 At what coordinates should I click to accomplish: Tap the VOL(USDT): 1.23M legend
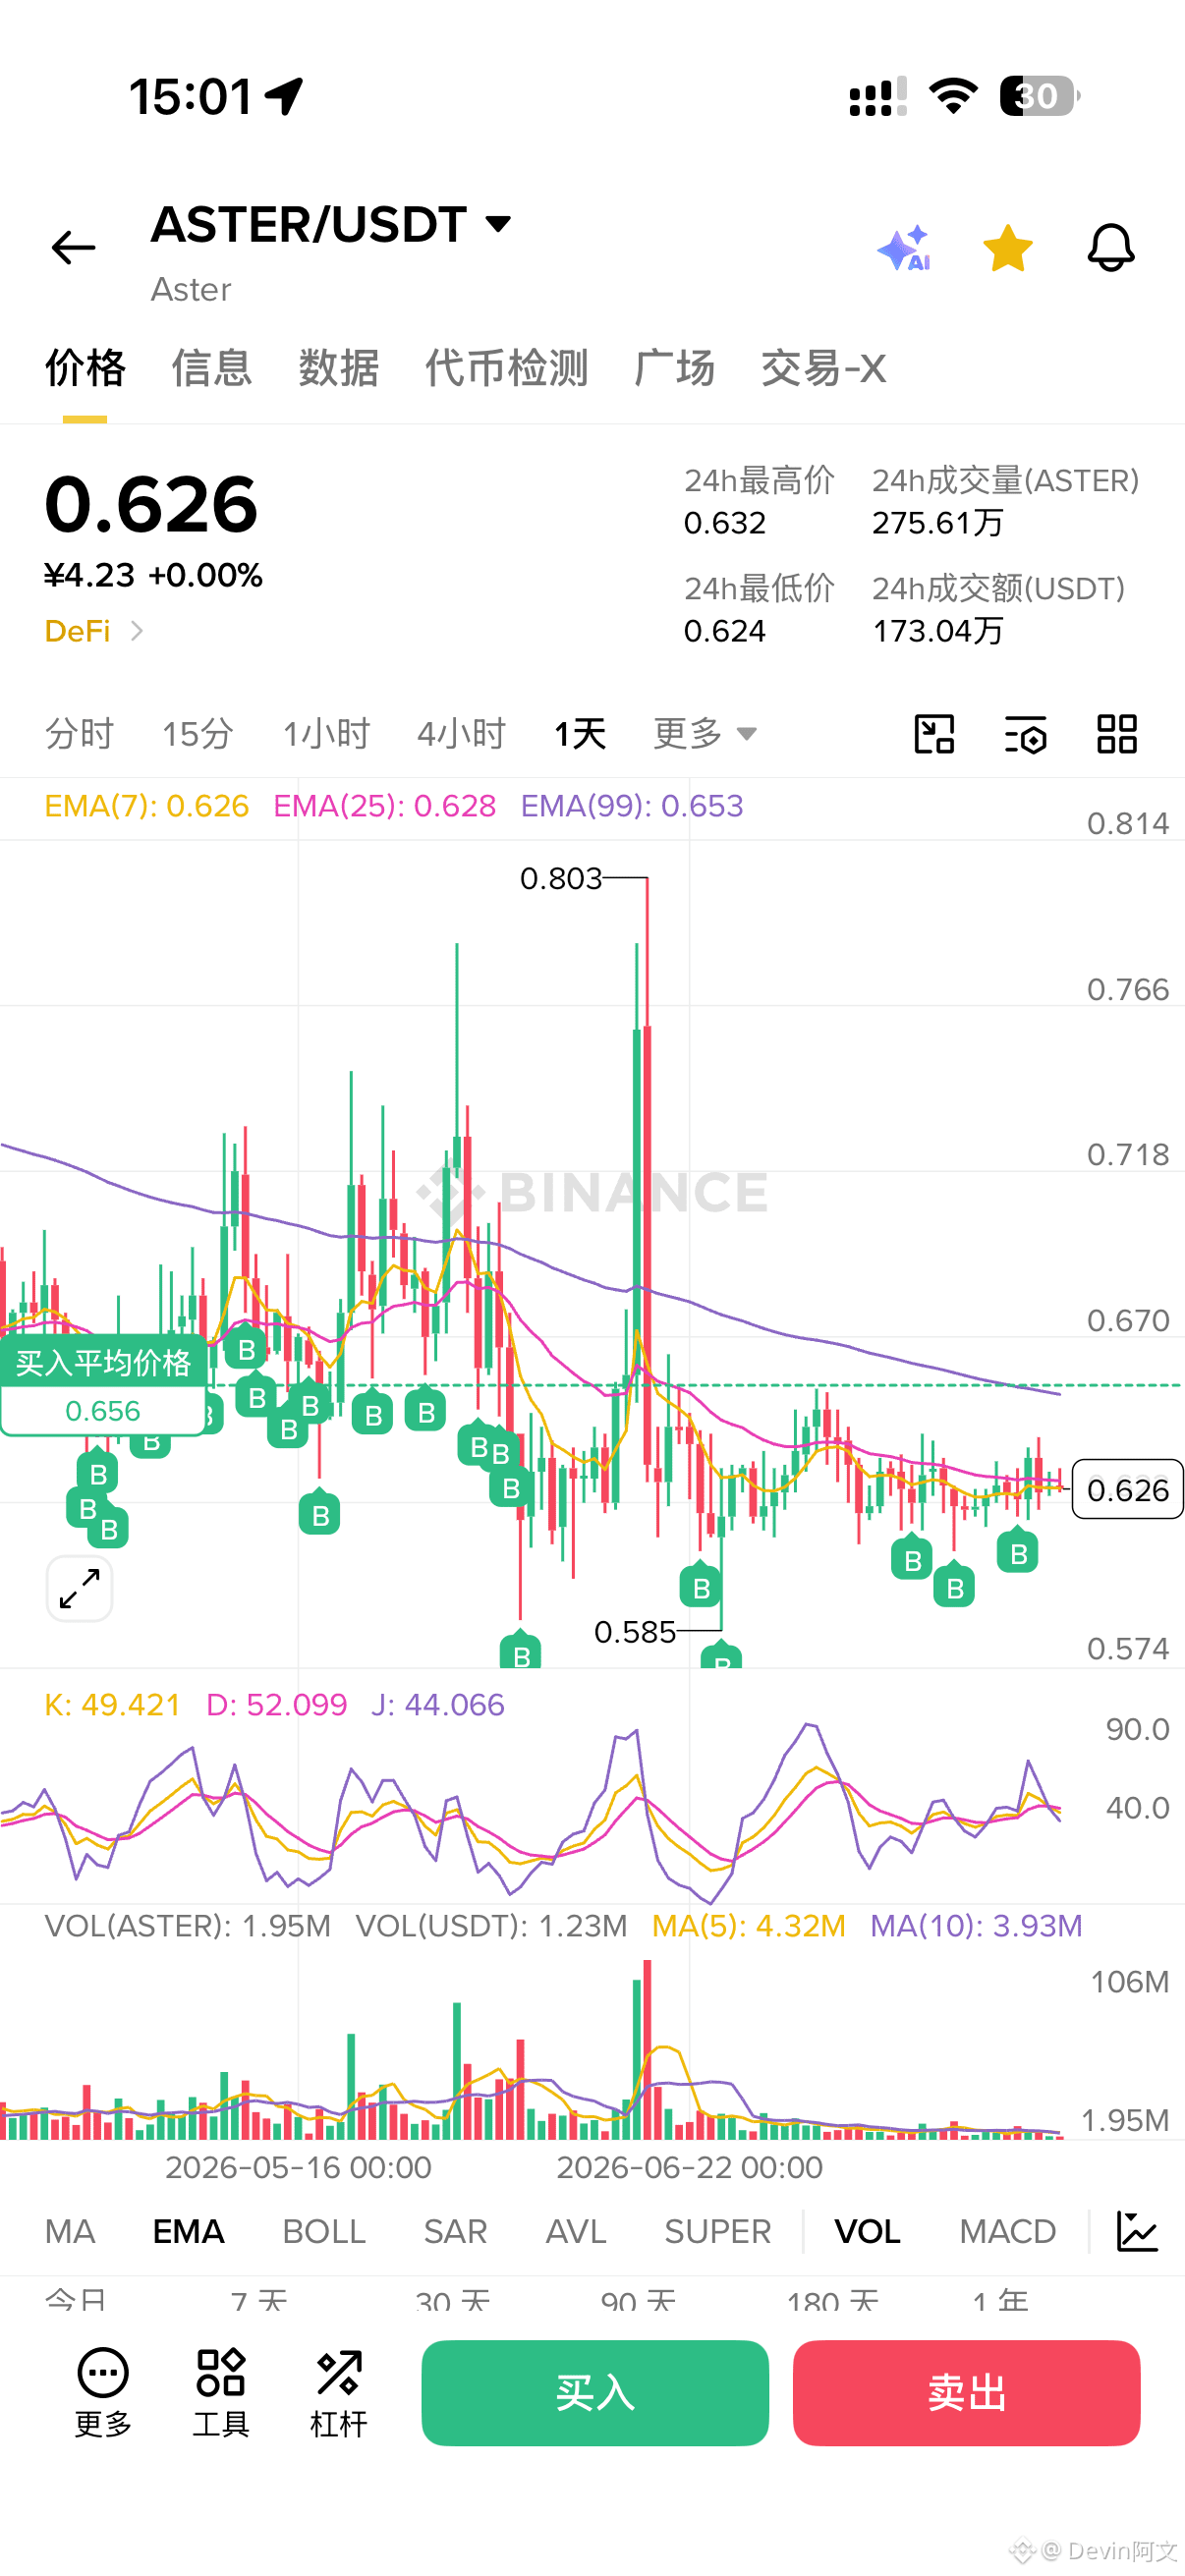coord(491,1925)
